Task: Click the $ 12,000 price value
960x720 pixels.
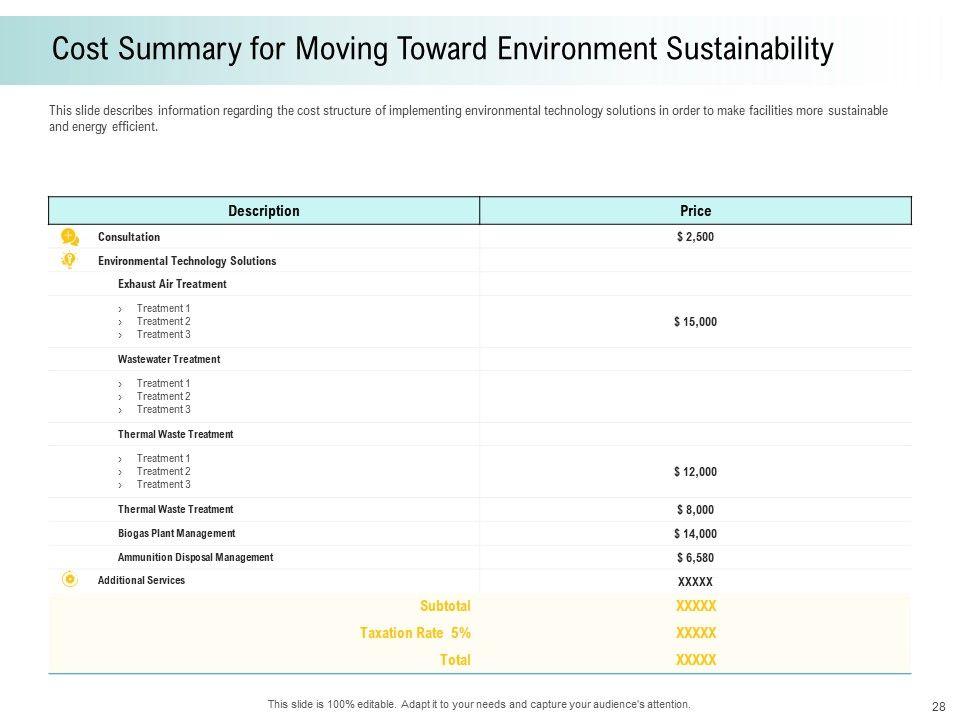Action: click(695, 472)
